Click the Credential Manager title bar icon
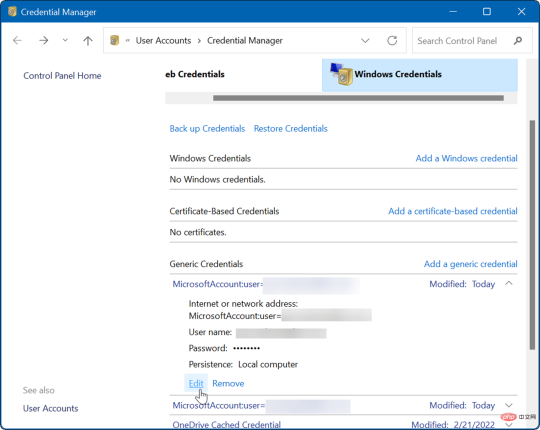This screenshot has height=430, width=540. tap(12, 12)
